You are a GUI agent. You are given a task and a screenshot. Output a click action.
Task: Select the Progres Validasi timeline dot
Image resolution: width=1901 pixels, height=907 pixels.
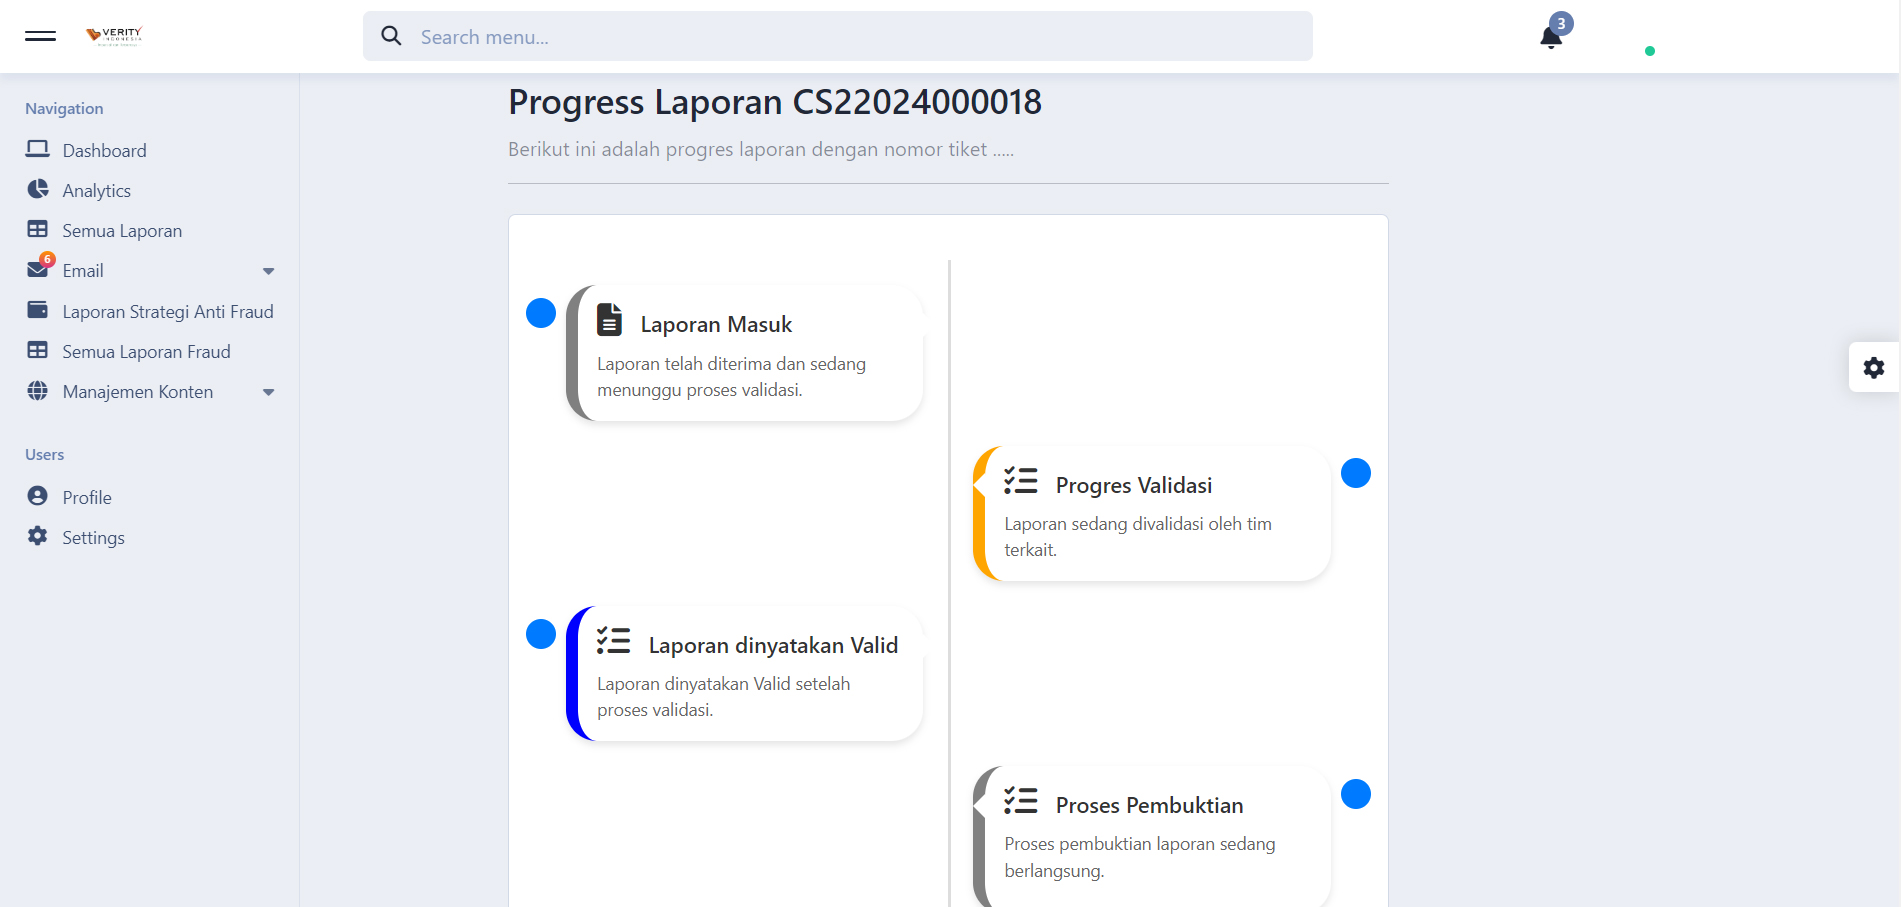[1356, 473]
